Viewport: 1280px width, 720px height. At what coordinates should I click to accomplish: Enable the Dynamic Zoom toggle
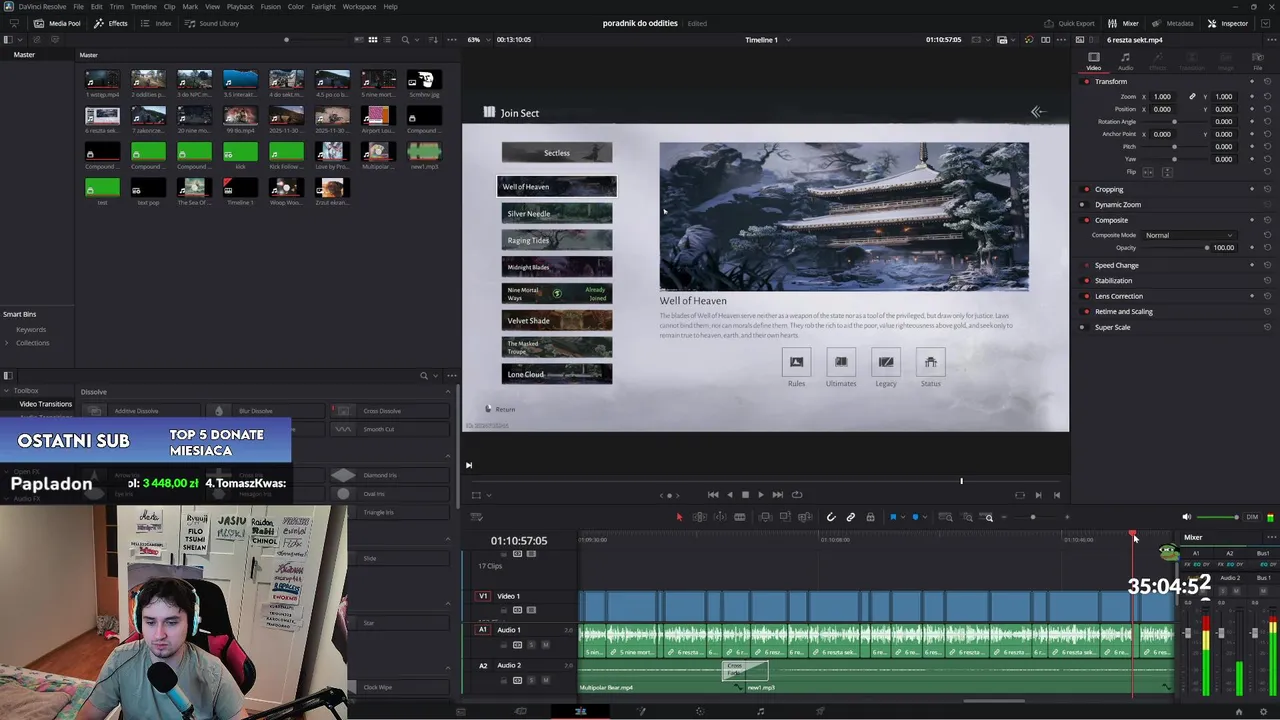[x=1084, y=204]
